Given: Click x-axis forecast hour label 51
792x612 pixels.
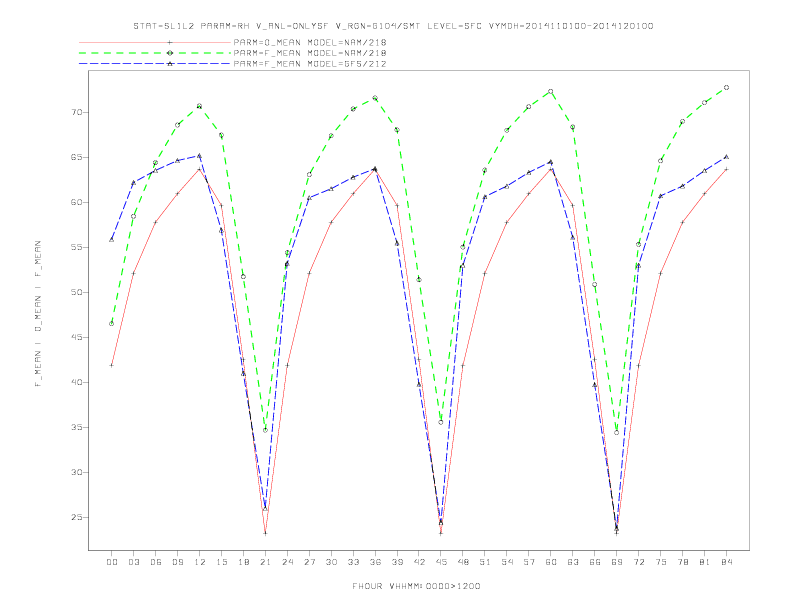Looking at the screenshot, I should pyautogui.click(x=485, y=562).
